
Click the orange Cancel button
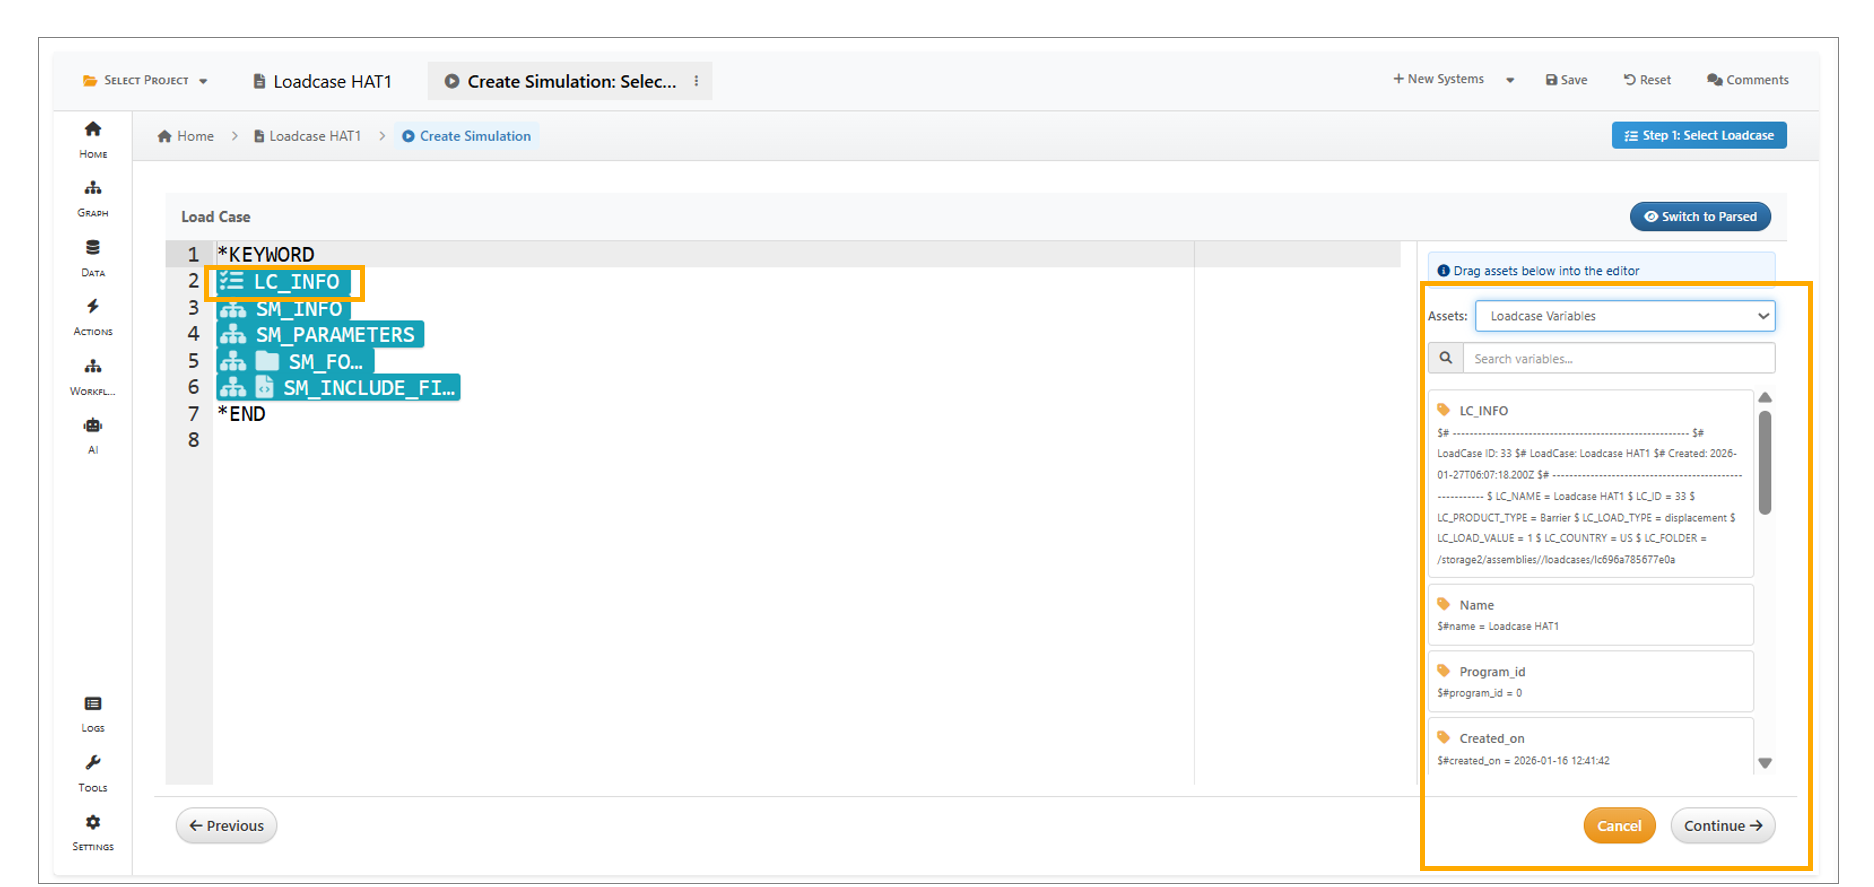click(1618, 826)
